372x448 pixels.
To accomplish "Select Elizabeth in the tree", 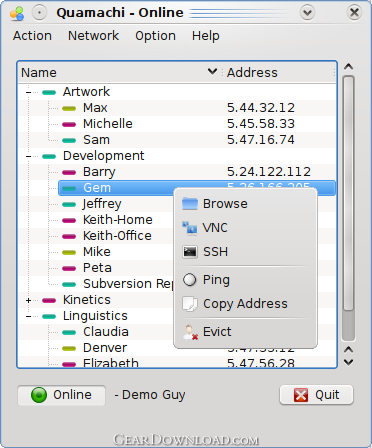I will 111,363.
